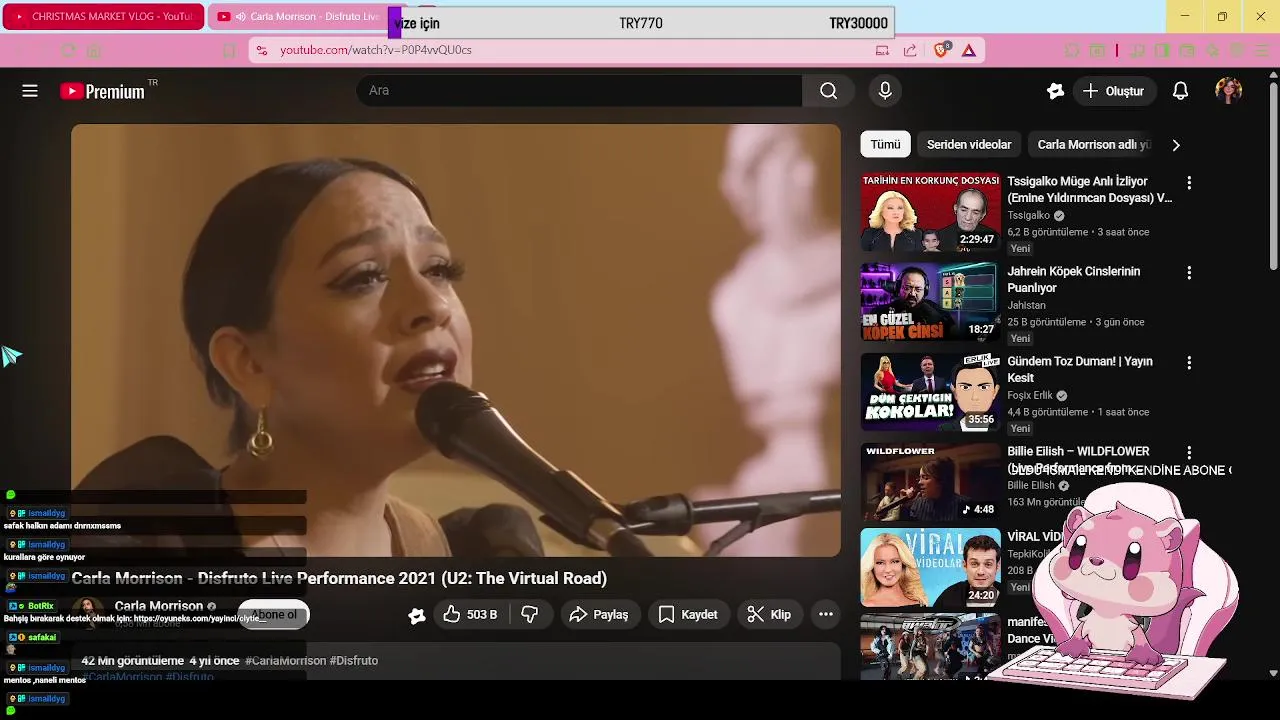This screenshot has height=720, width=1280.
Task: Open the Viral Videolar thumbnail
Action: click(x=930, y=567)
